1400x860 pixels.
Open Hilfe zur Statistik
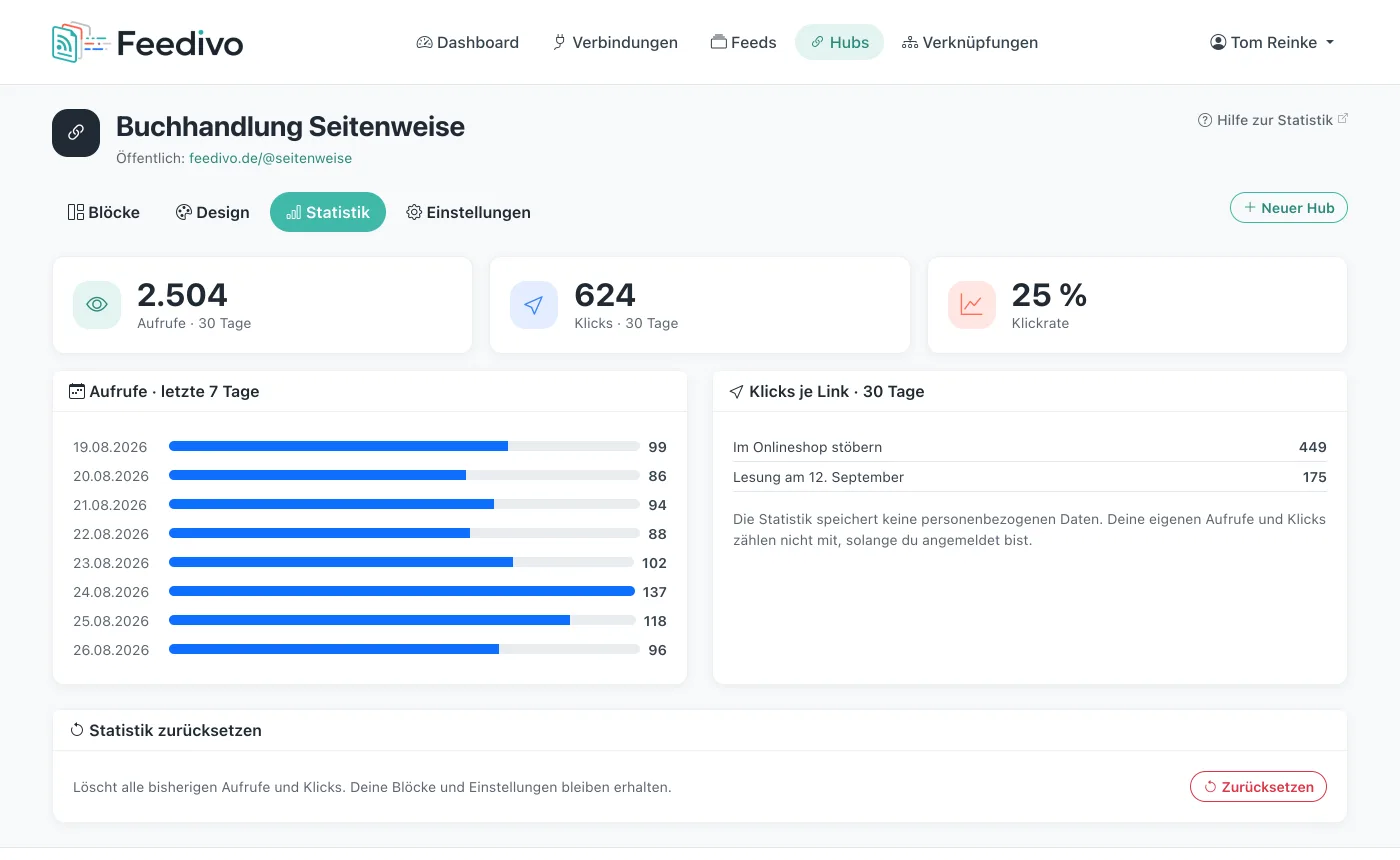[1273, 120]
